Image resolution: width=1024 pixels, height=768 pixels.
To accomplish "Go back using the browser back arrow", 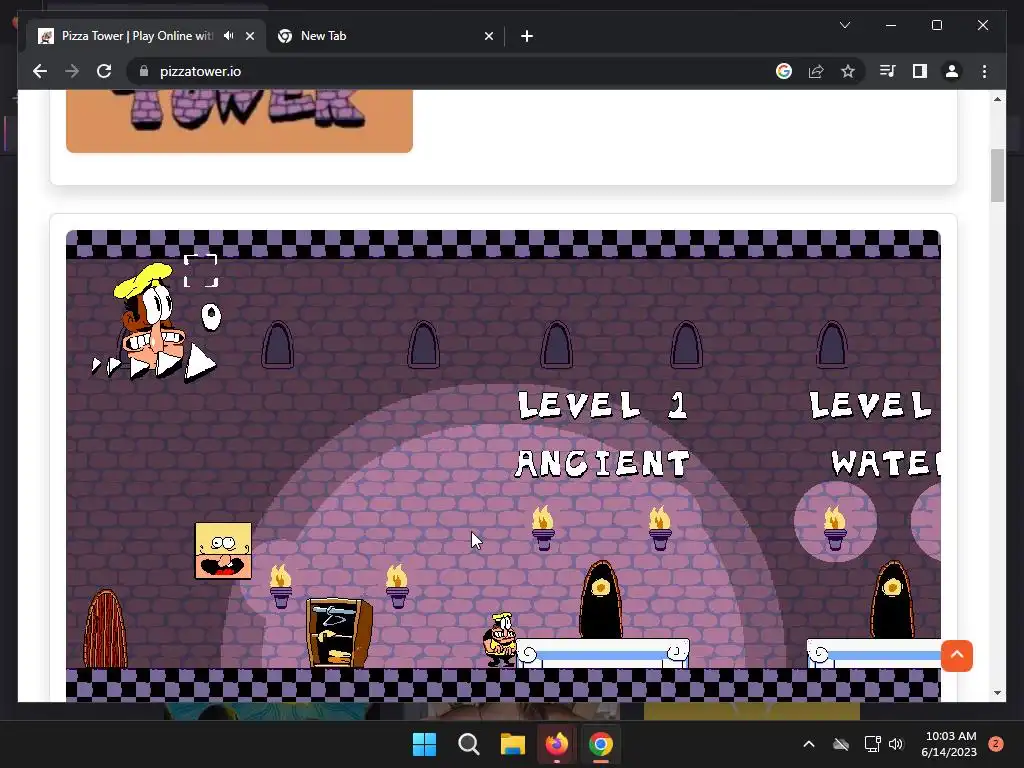I will pos(40,71).
